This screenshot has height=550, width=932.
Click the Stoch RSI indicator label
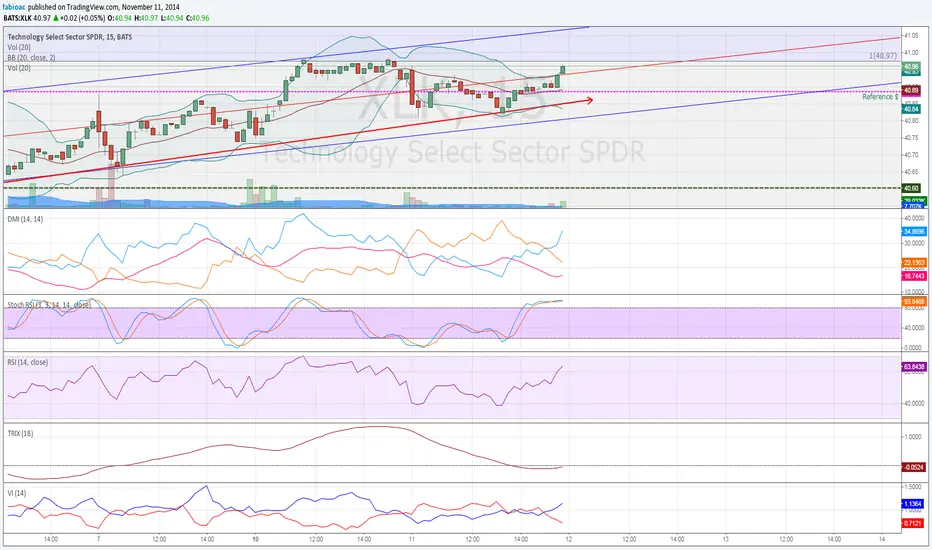click(x=49, y=305)
